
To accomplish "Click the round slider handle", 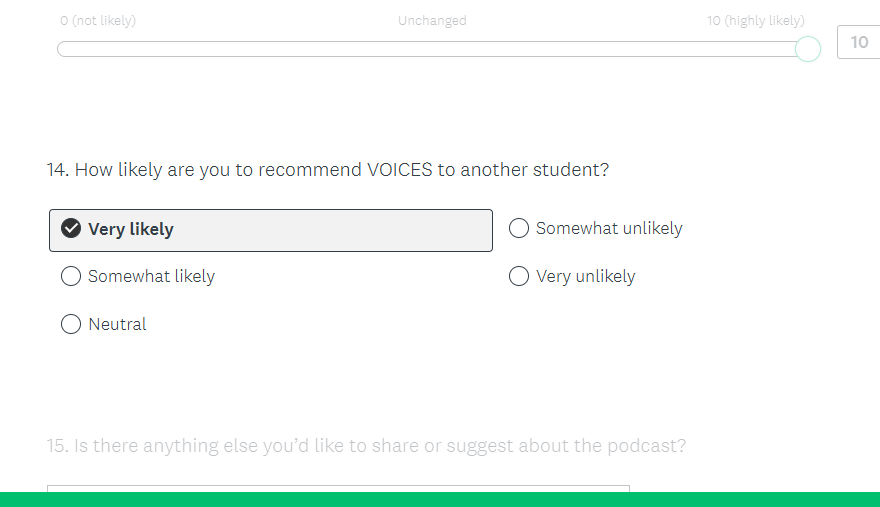I will (x=808, y=49).
